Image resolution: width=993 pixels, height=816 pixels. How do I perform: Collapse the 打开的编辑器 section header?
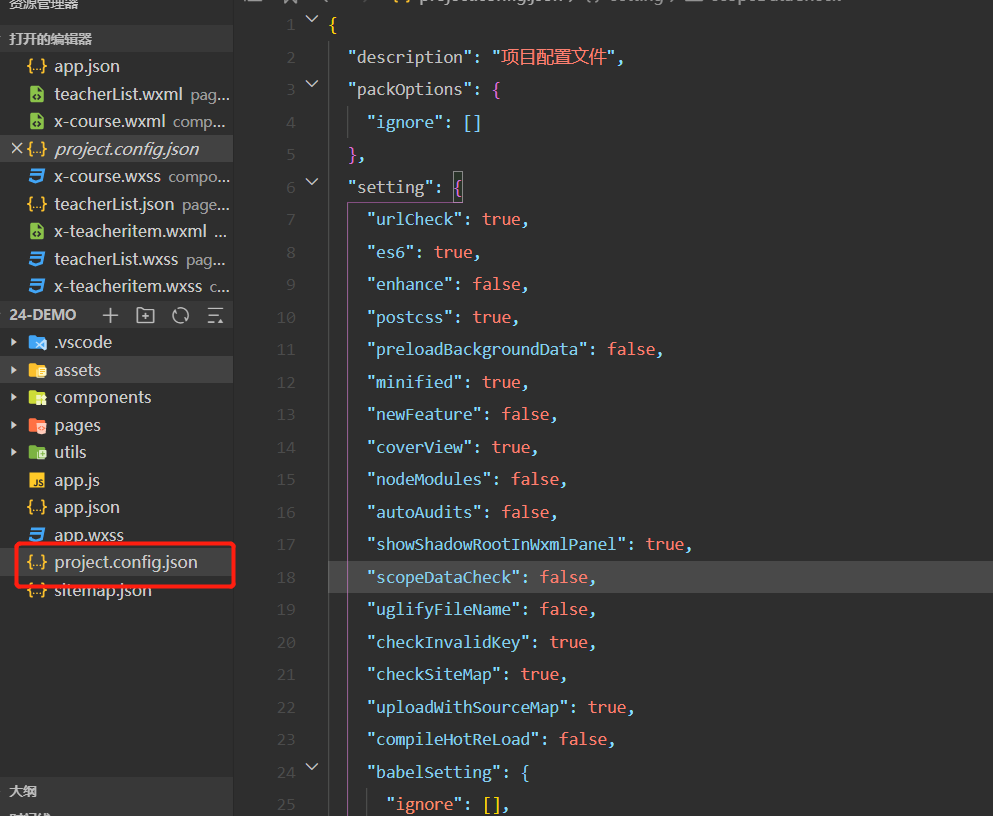click(x=117, y=39)
